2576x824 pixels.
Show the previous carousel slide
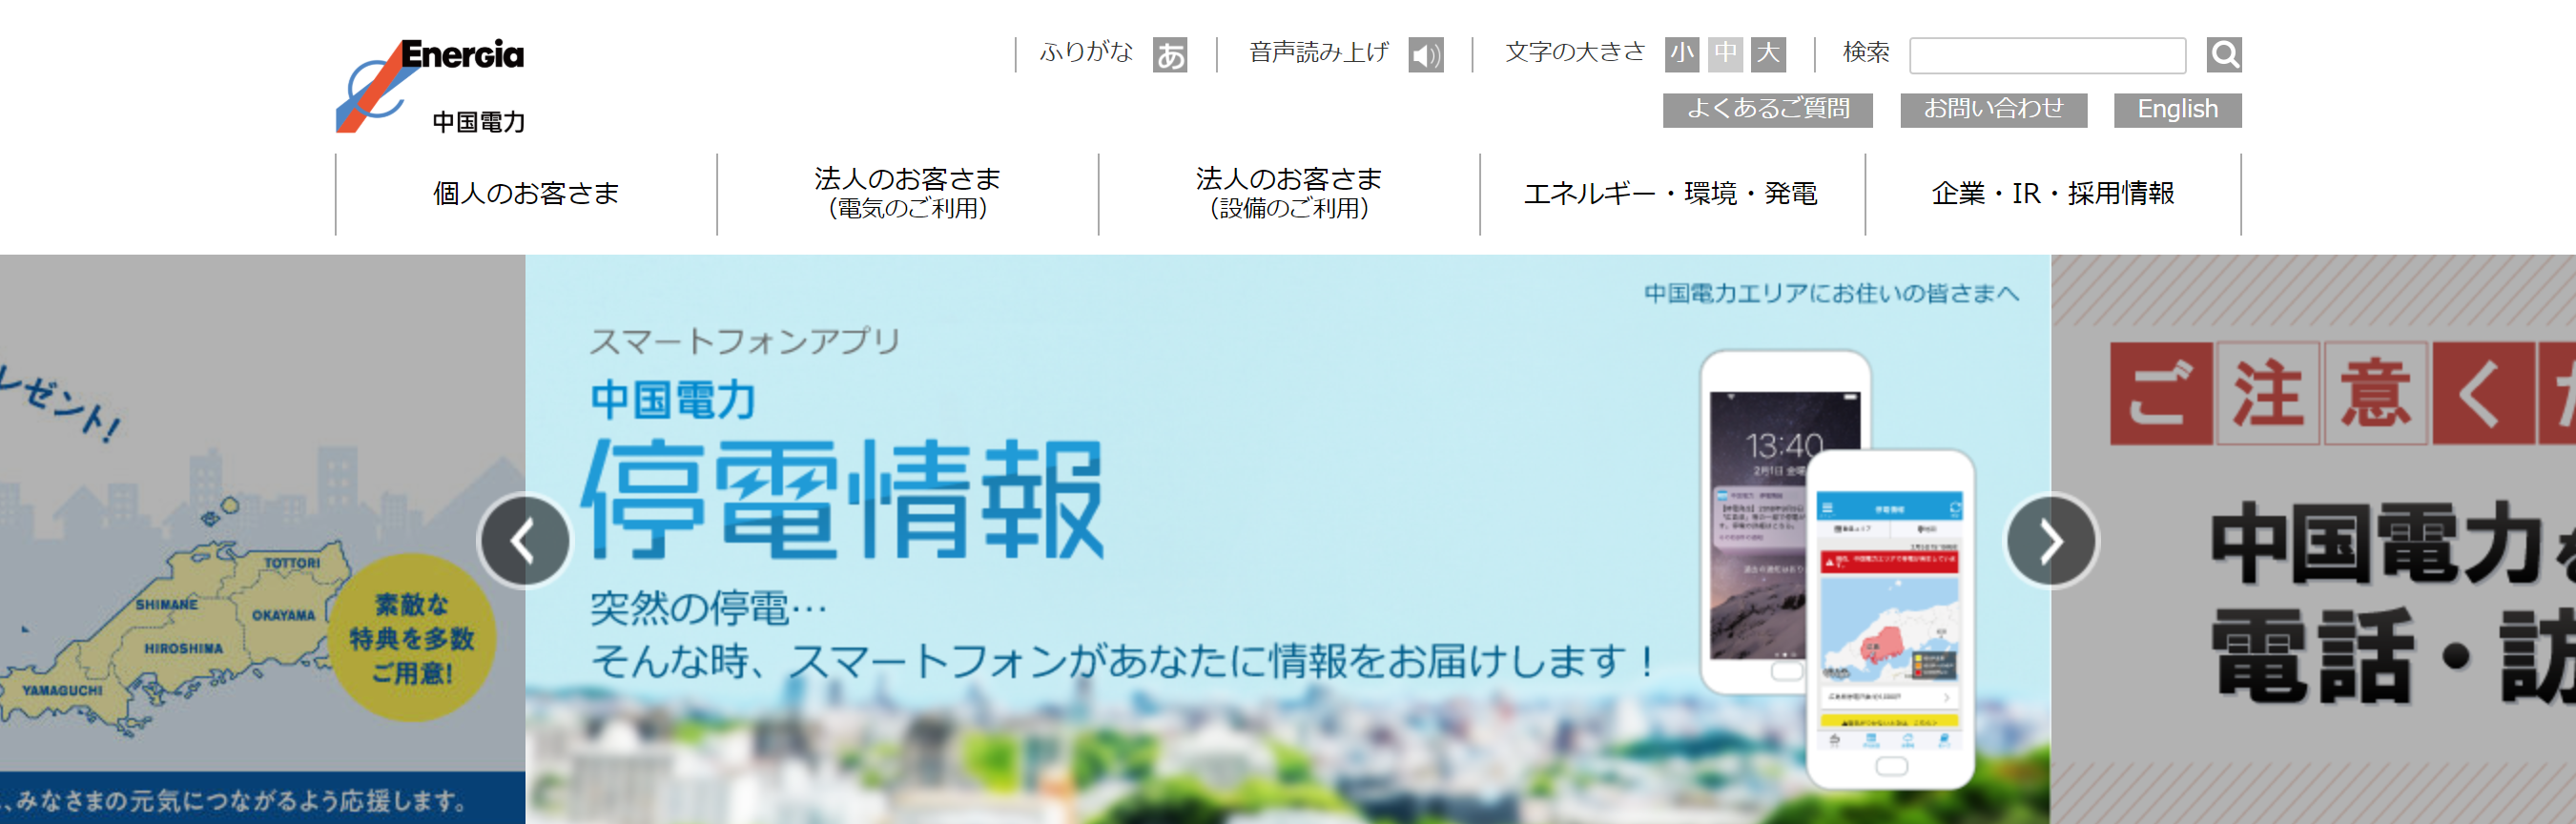point(525,541)
